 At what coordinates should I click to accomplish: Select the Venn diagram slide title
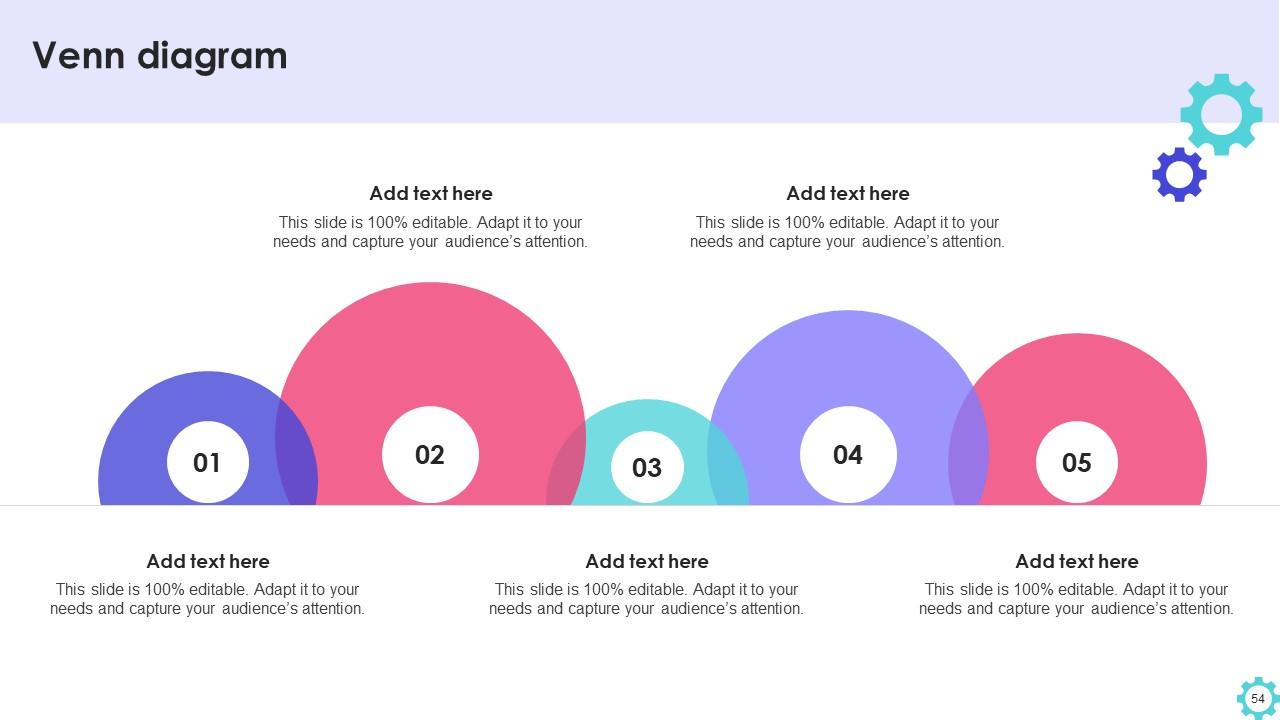point(160,55)
